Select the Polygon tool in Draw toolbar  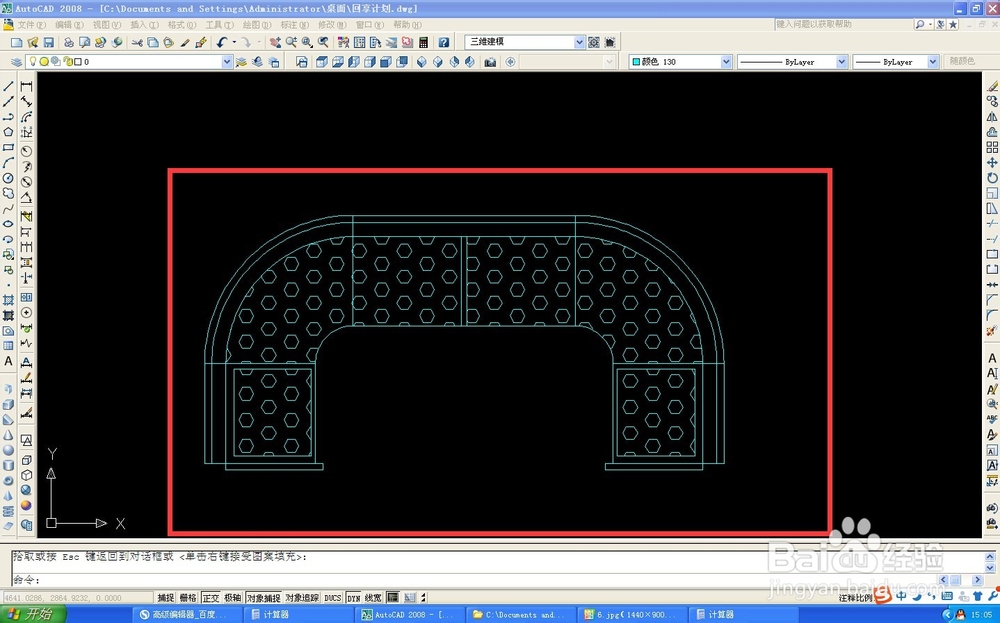8,132
